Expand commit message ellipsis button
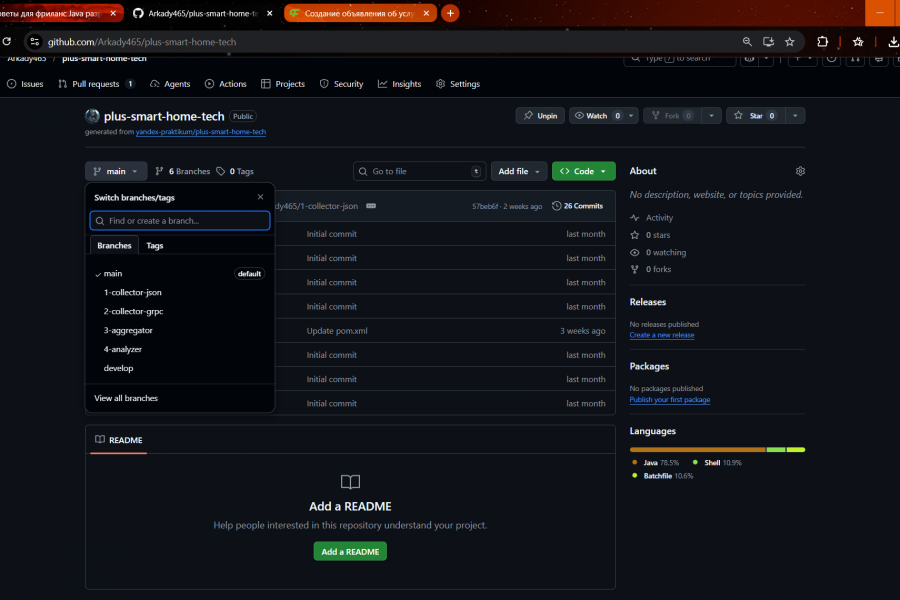The image size is (900, 600). (x=371, y=206)
